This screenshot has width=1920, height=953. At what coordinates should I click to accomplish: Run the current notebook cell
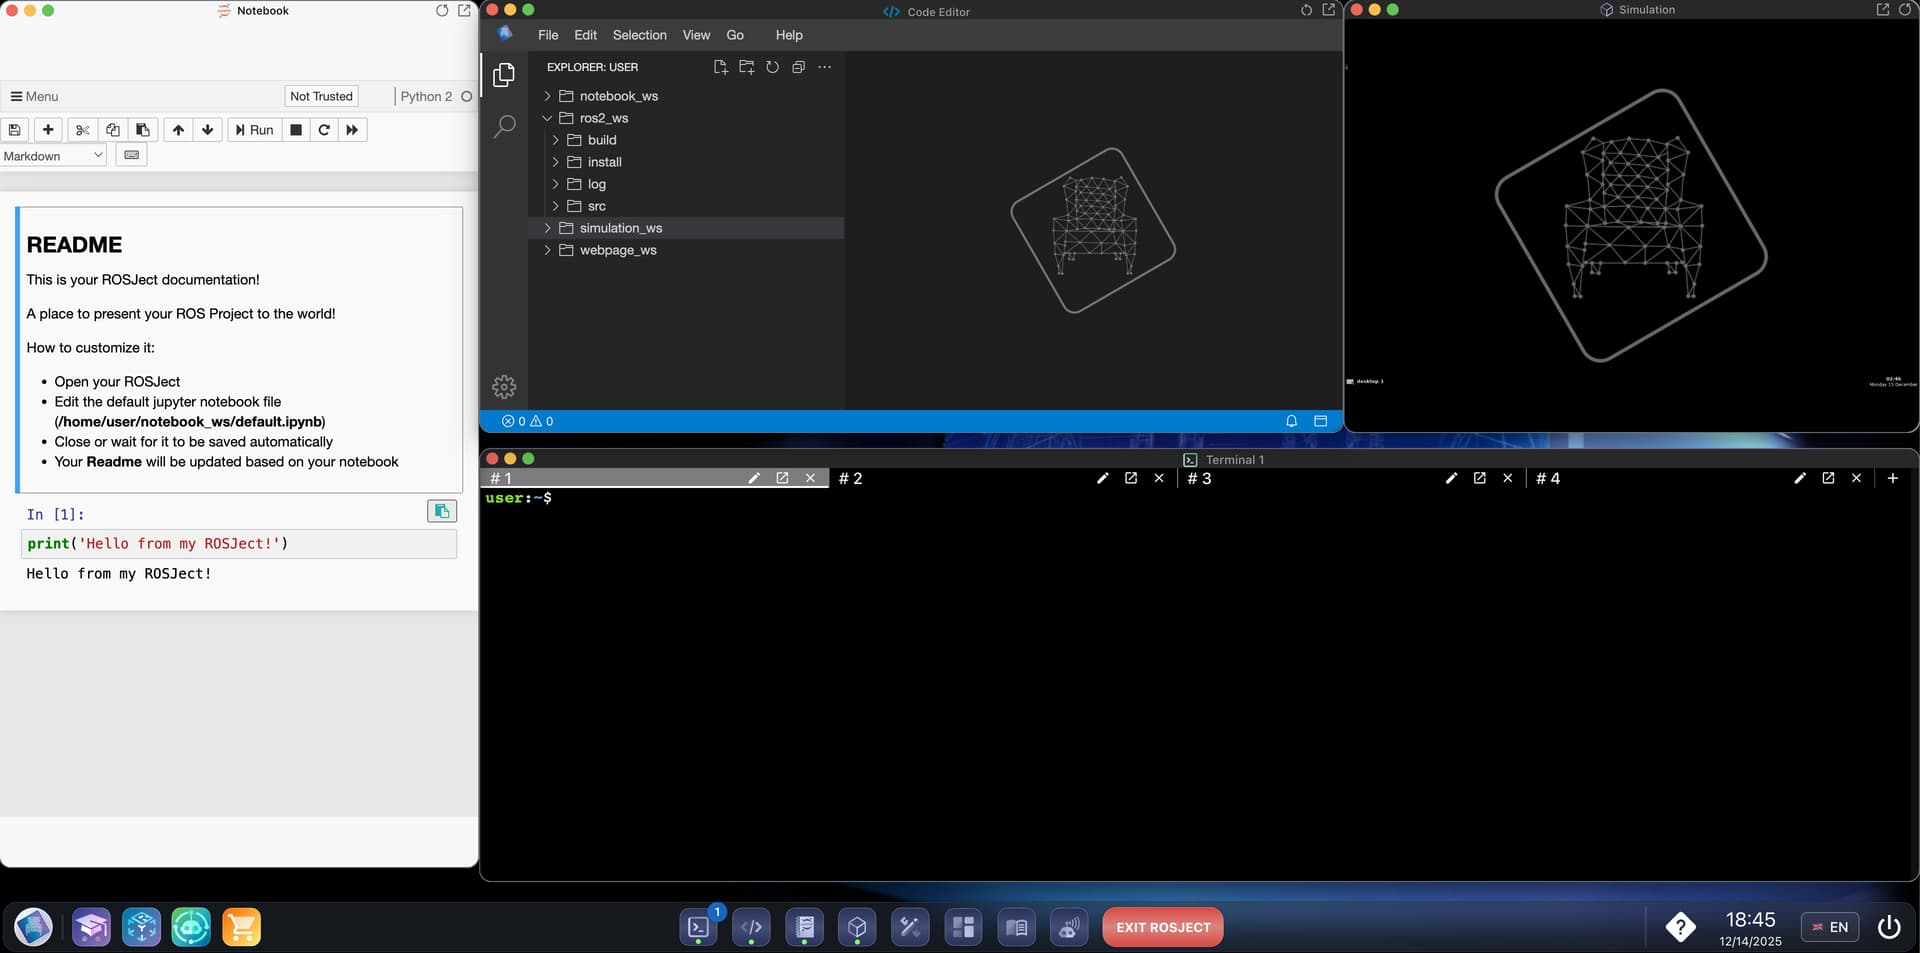[x=254, y=130]
